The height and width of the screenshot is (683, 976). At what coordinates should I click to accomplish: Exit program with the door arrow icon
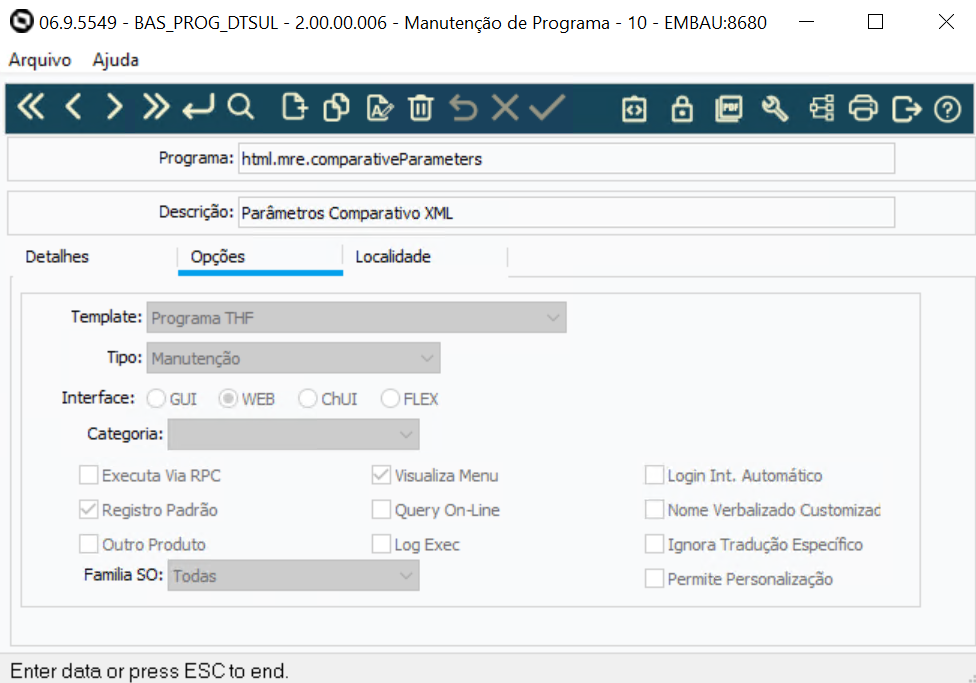(x=906, y=109)
